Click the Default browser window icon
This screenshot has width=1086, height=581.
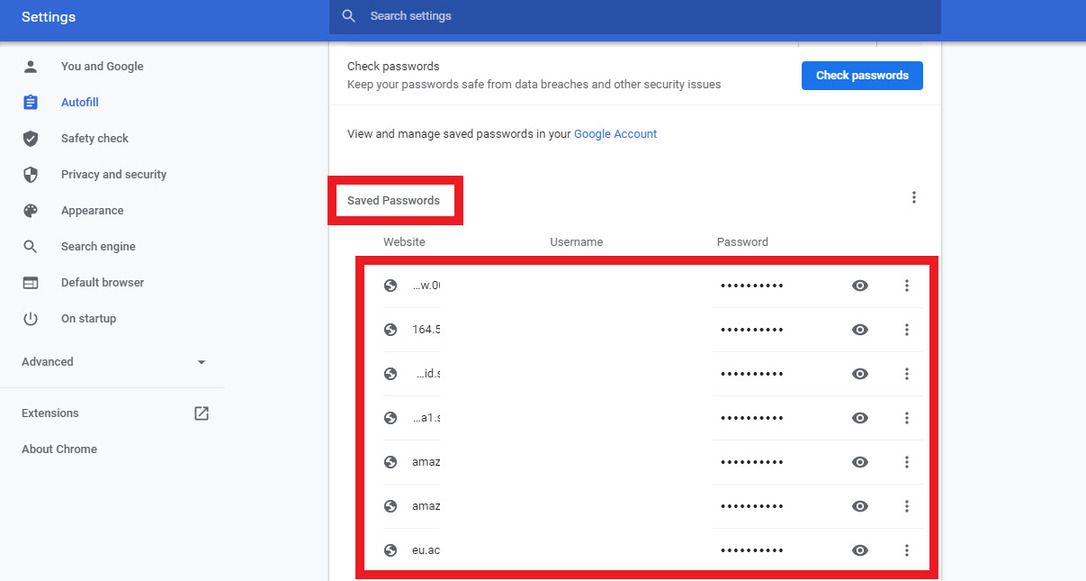point(31,283)
